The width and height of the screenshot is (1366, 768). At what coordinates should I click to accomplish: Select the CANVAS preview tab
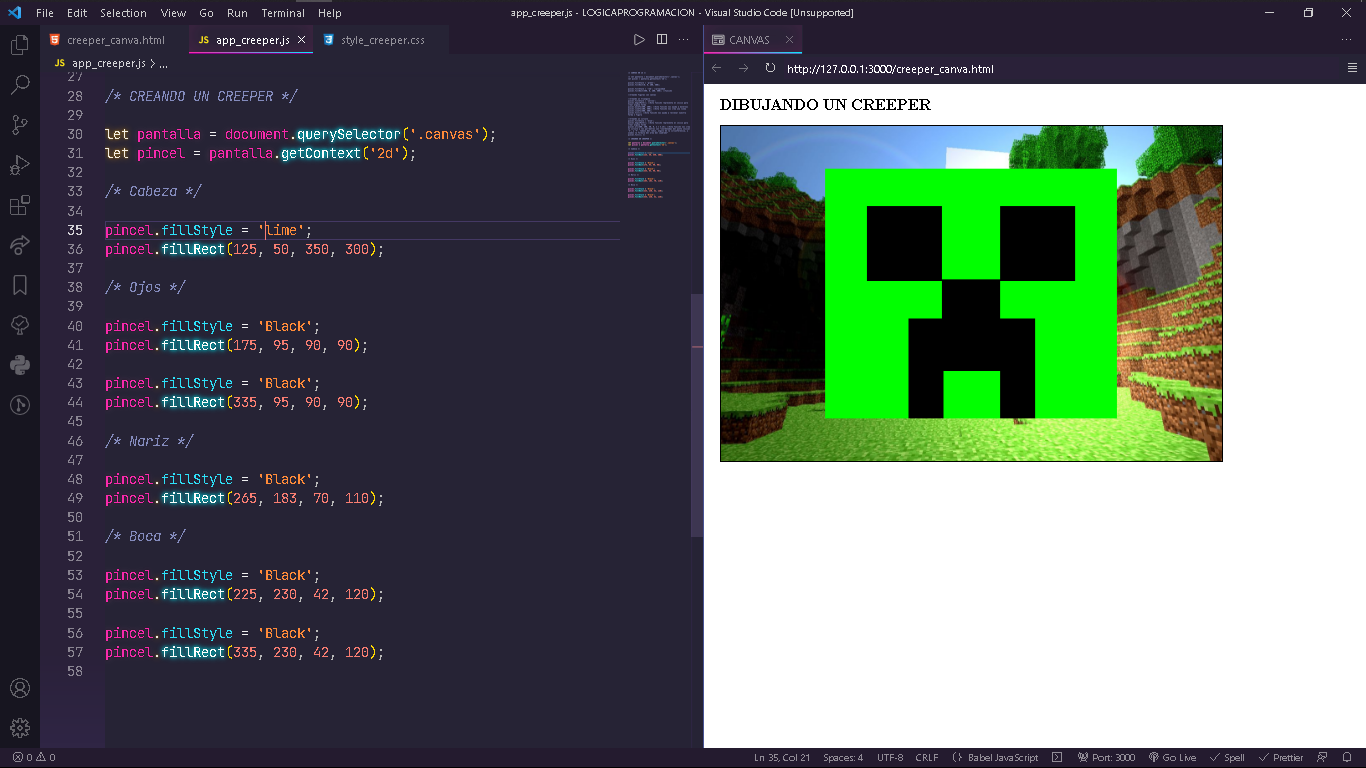752,40
